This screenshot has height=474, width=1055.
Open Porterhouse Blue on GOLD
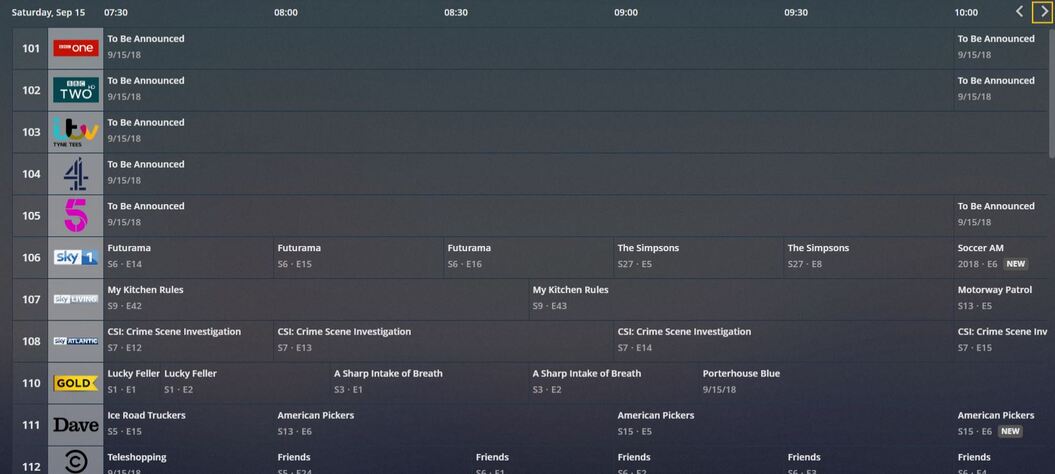[873, 383]
